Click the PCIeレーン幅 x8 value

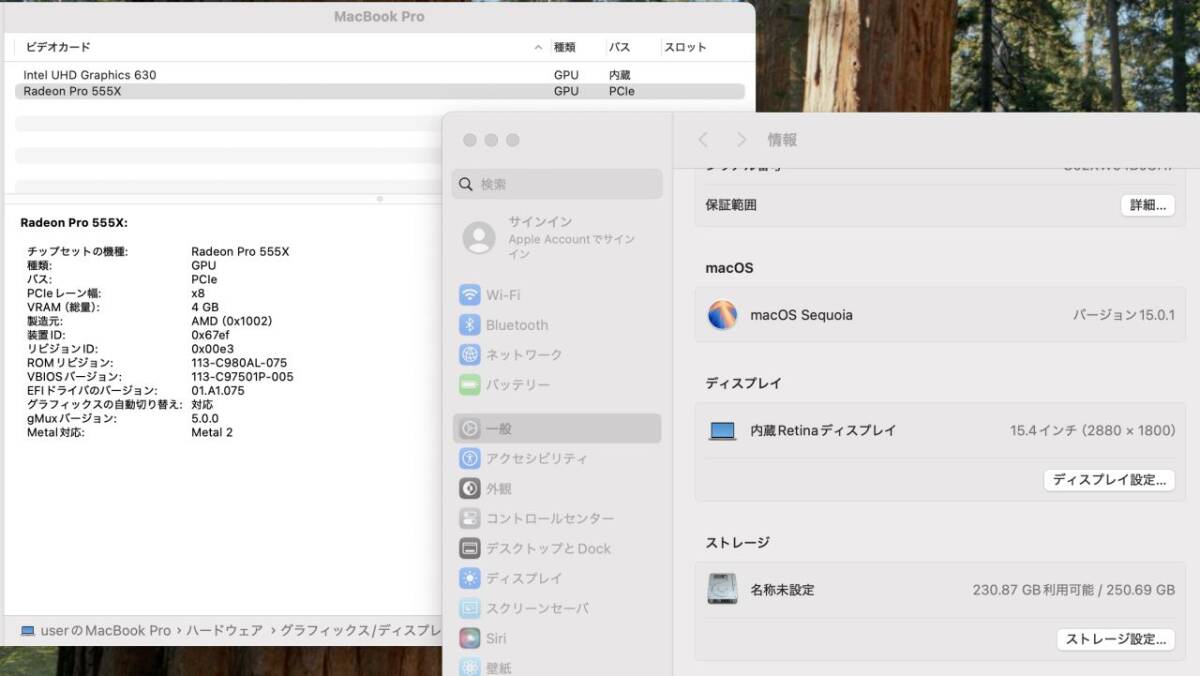(x=198, y=293)
